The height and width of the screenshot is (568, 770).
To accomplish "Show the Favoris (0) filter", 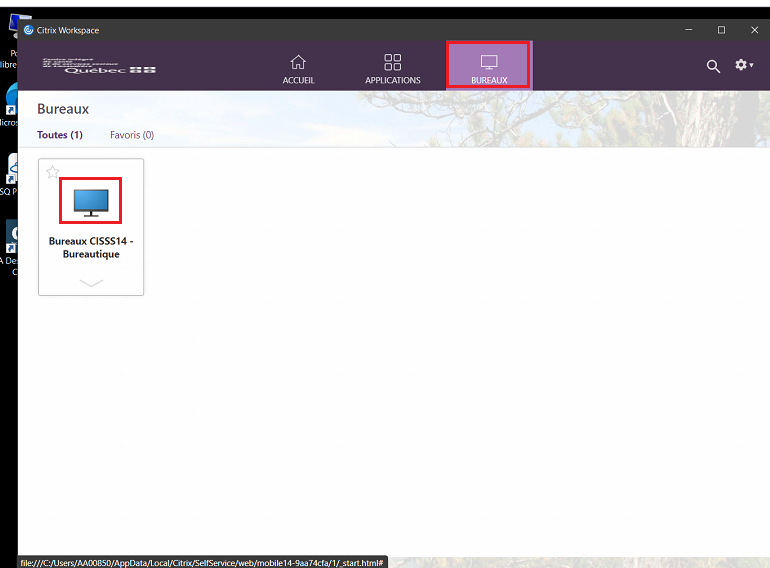I will (132, 135).
